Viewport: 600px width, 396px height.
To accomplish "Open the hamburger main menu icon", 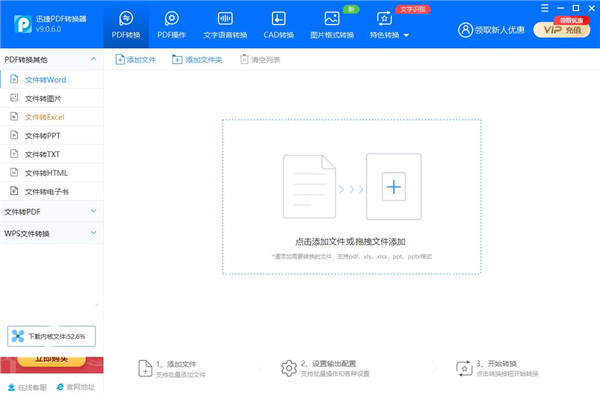I will tap(545, 8).
